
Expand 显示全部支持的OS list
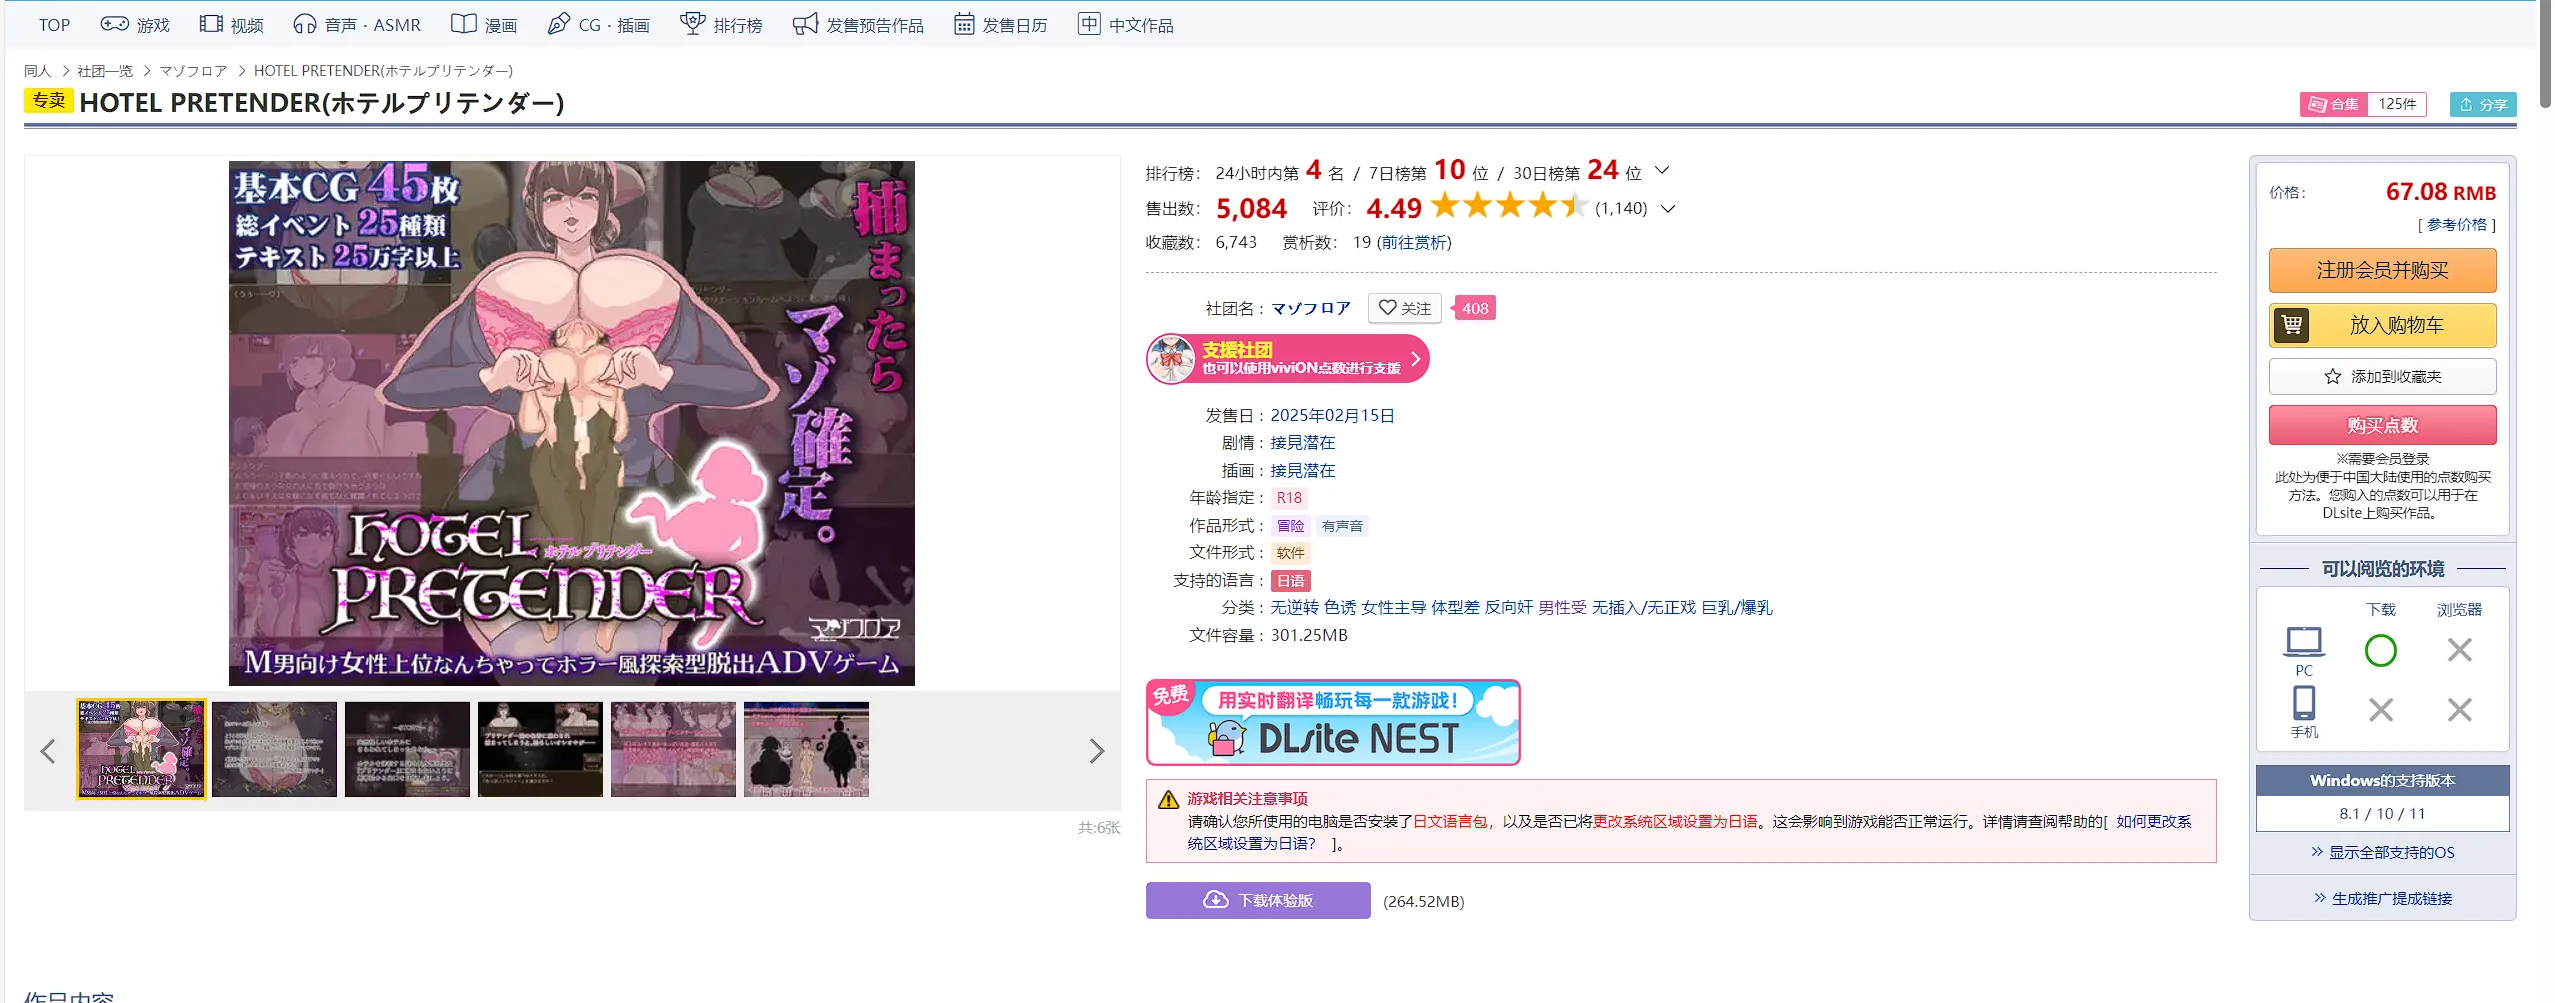[x=2382, y=852]
